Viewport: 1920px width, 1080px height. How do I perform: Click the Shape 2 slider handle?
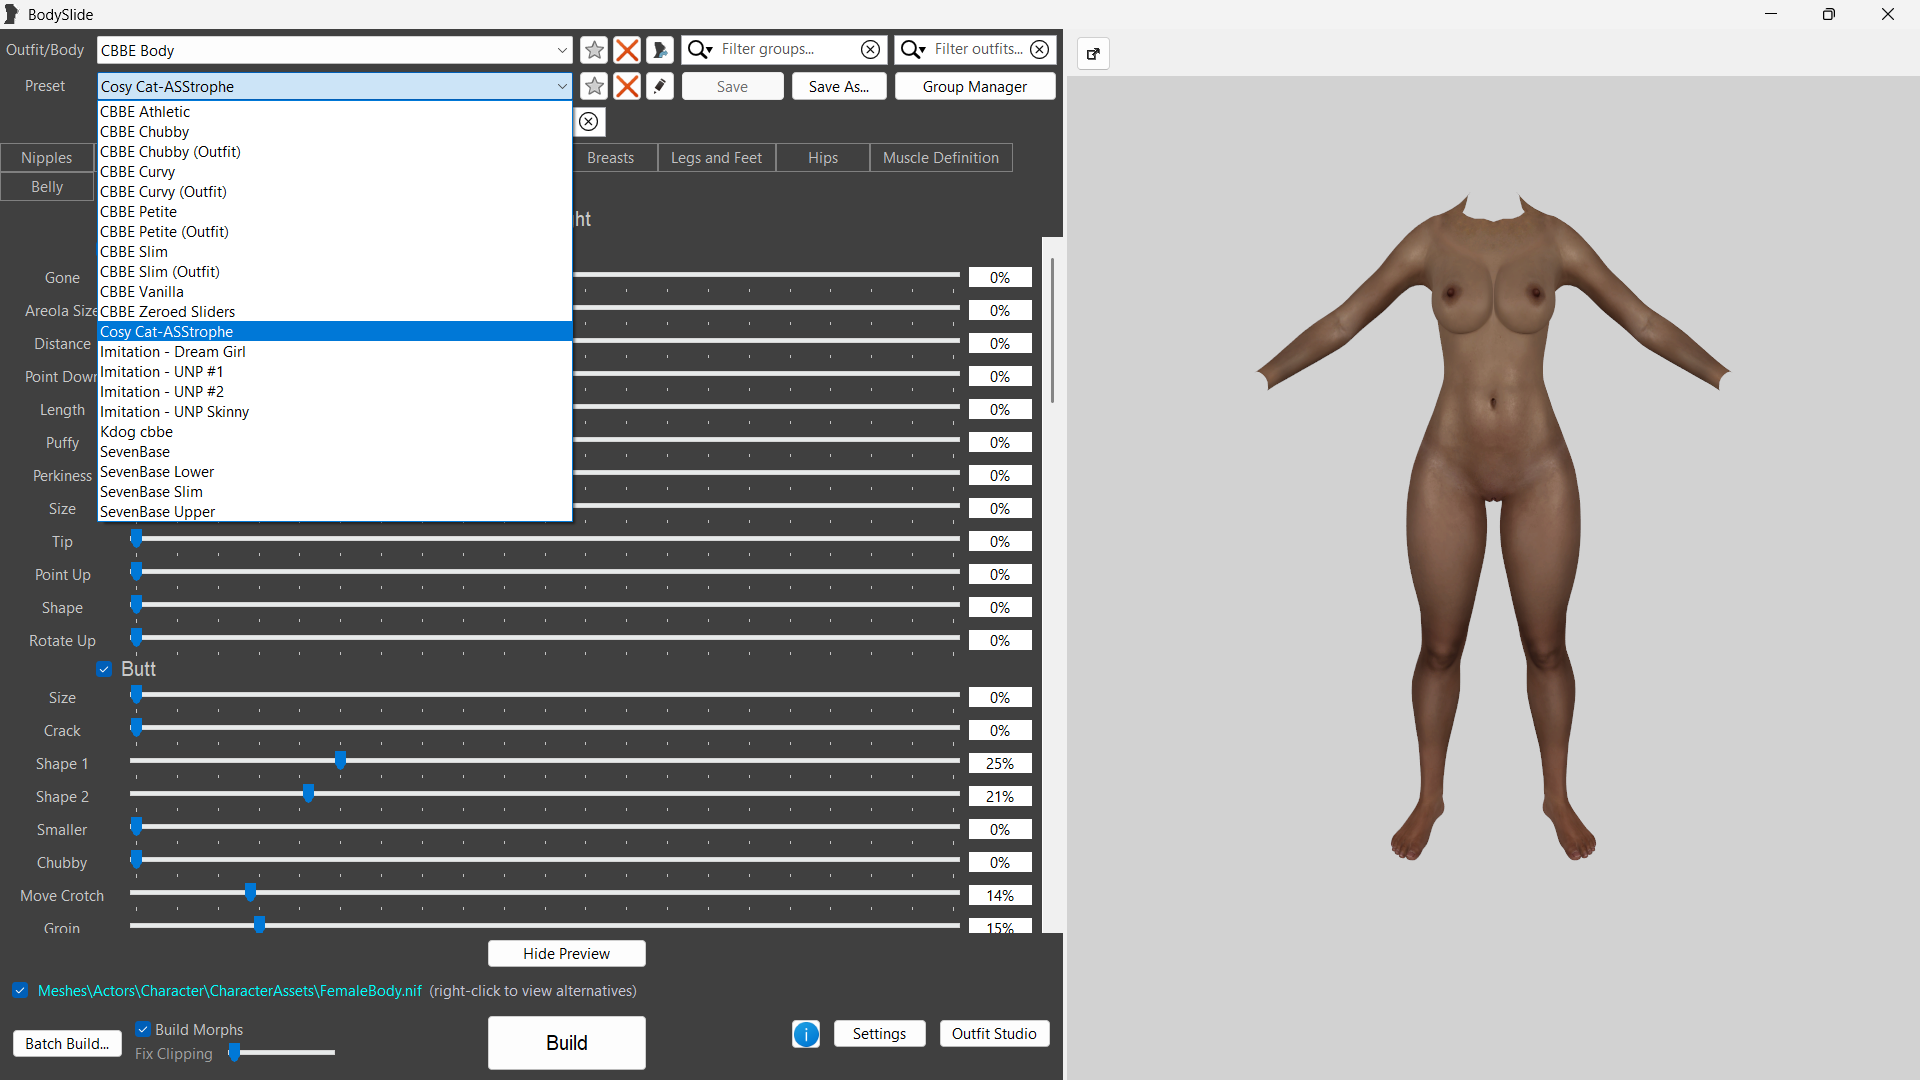tap(308, 794)
